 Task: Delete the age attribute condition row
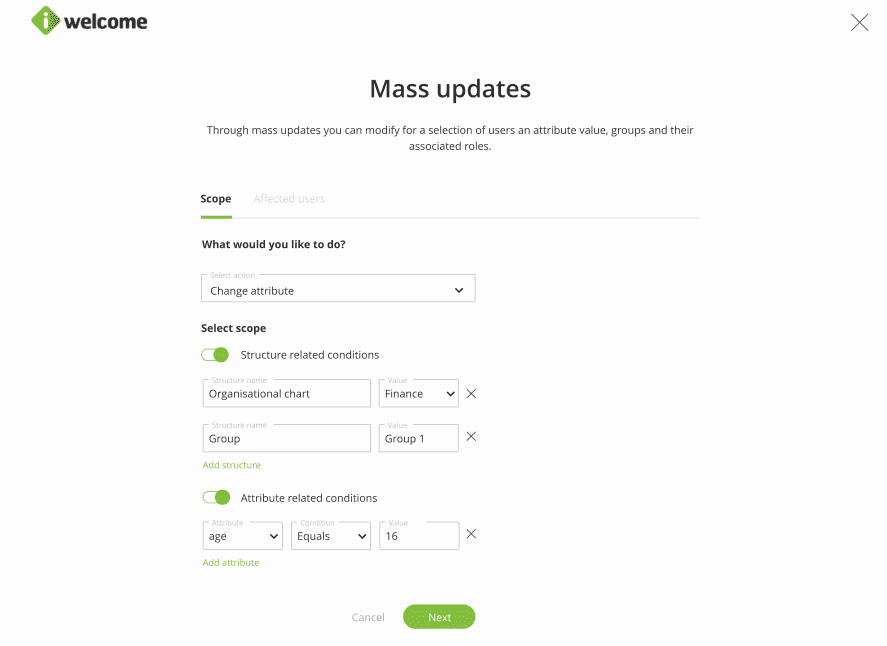[x=471, y=534]
